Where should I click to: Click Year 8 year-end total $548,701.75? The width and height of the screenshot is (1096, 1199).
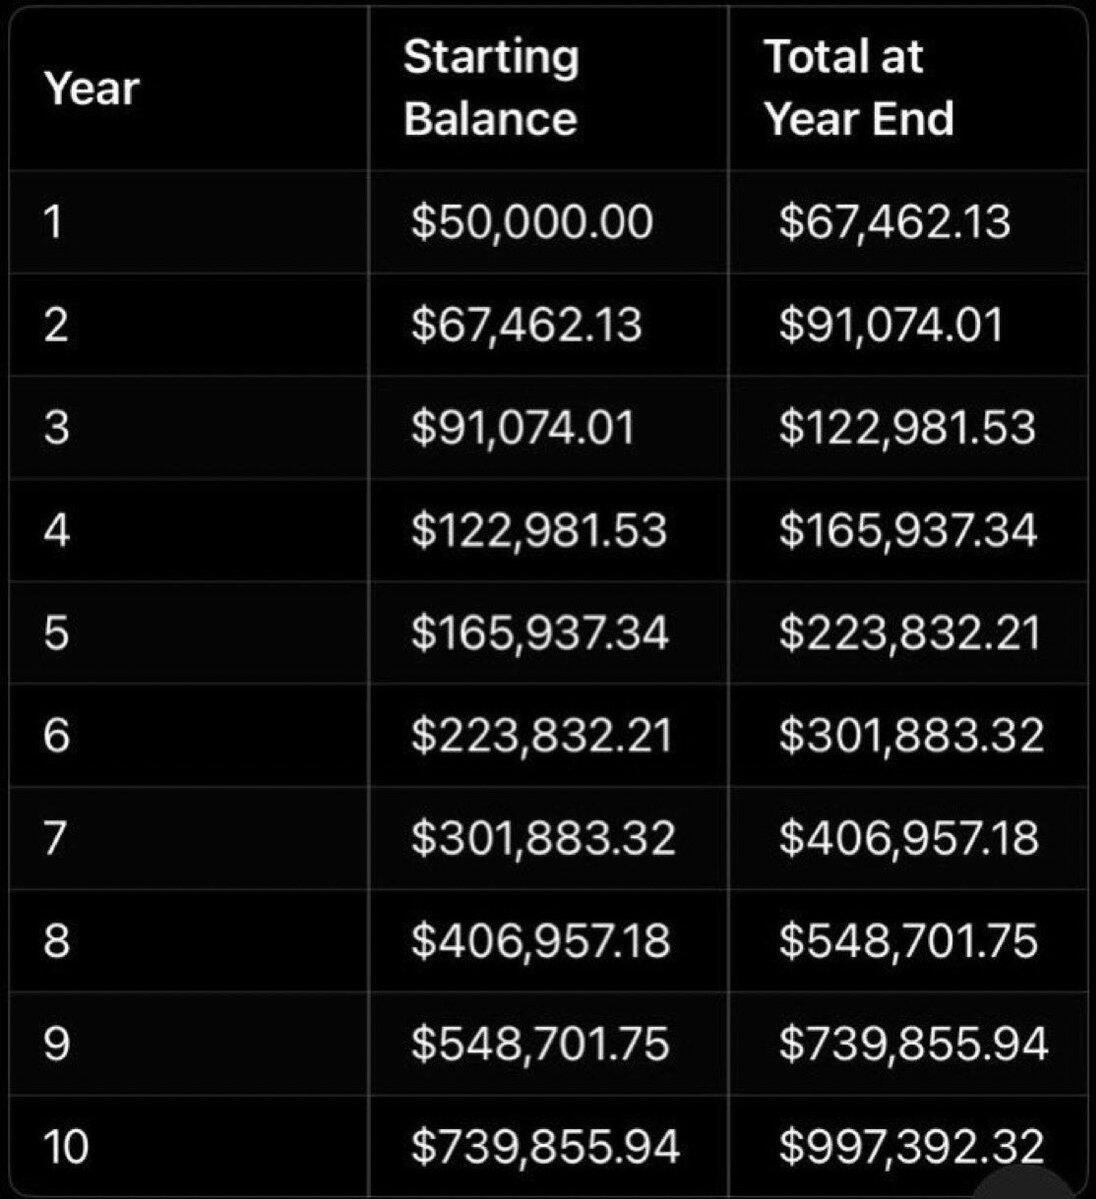point(909,941)
